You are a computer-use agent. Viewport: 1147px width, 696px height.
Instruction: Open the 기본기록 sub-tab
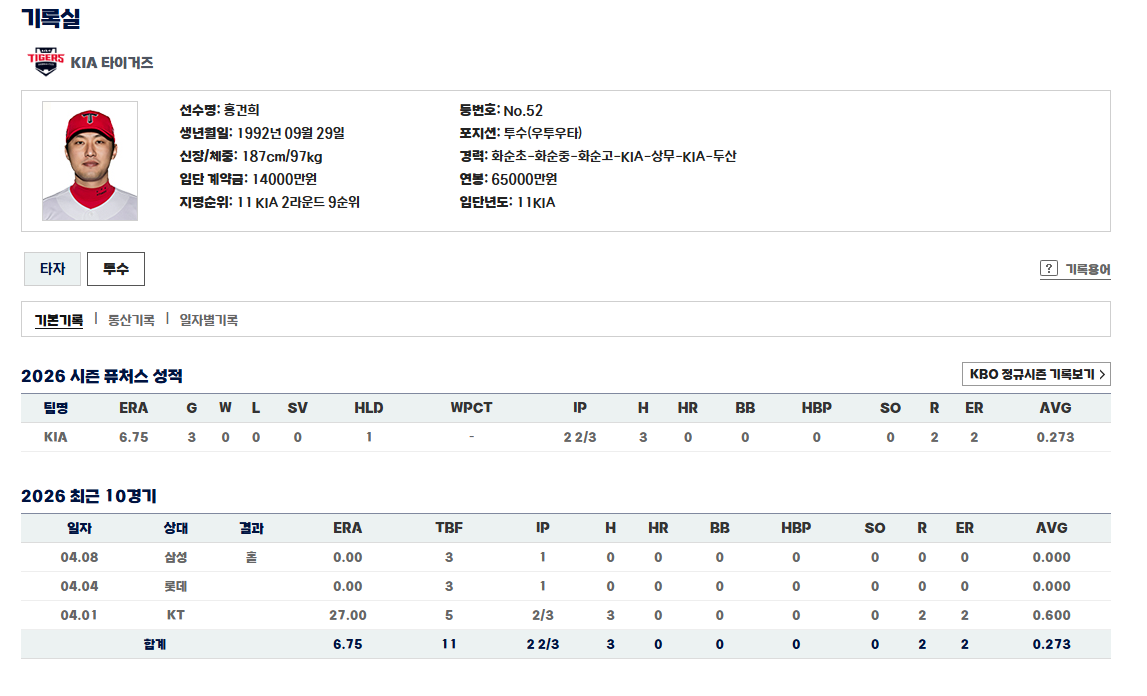tap(59, 320)
